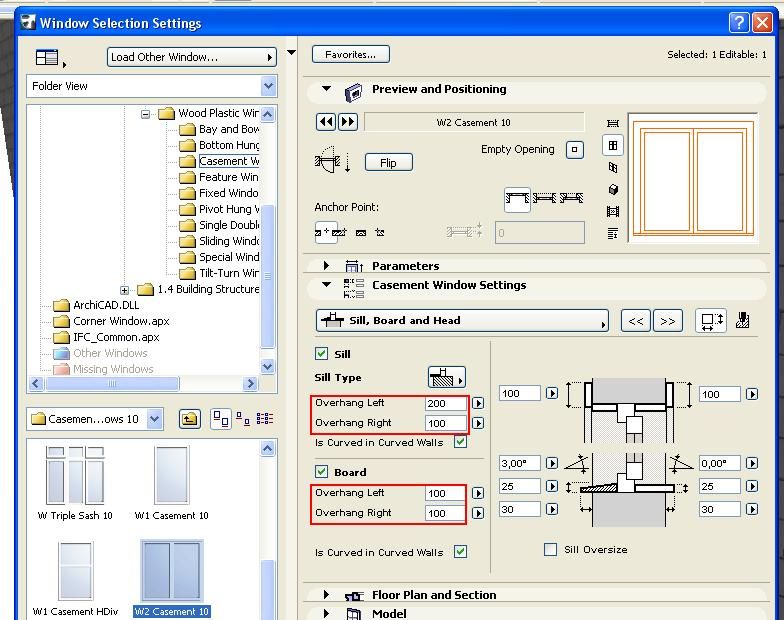The image size is (784, 620).
Task: Click the Sill Type selector icon
Action: (446, 377)
